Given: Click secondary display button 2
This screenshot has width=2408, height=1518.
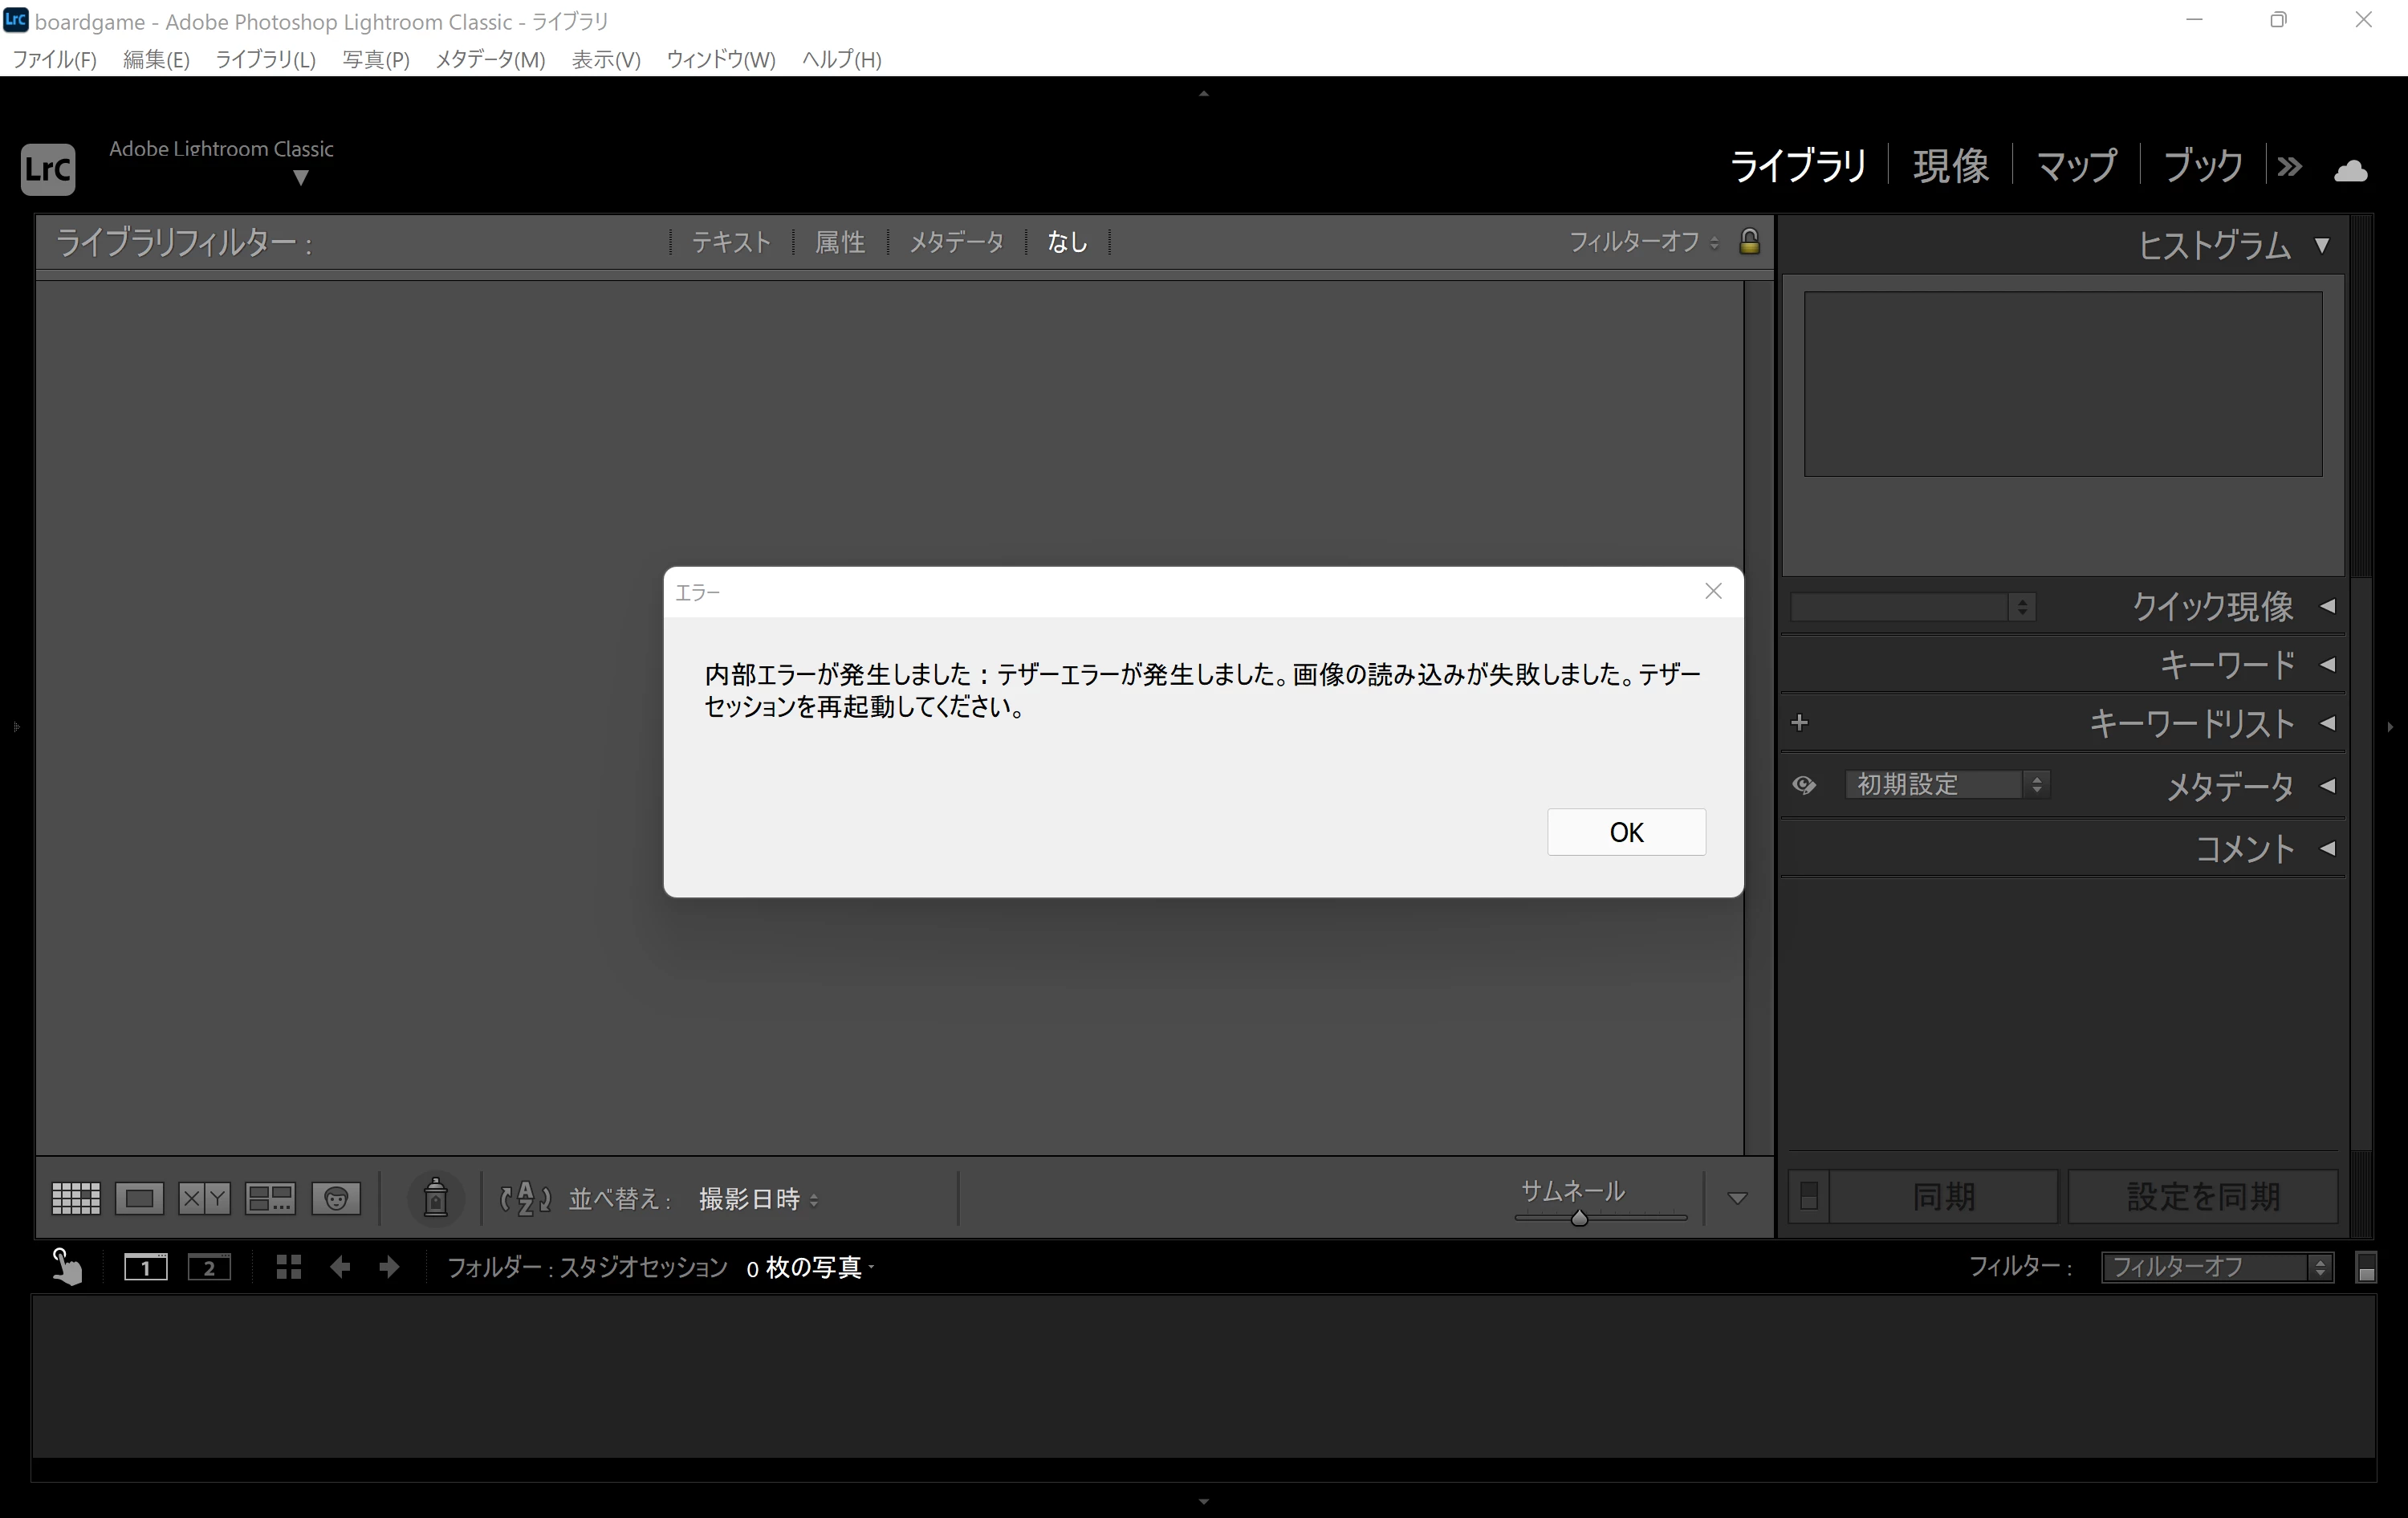Looking at the screenshot, I should 209,1268.
